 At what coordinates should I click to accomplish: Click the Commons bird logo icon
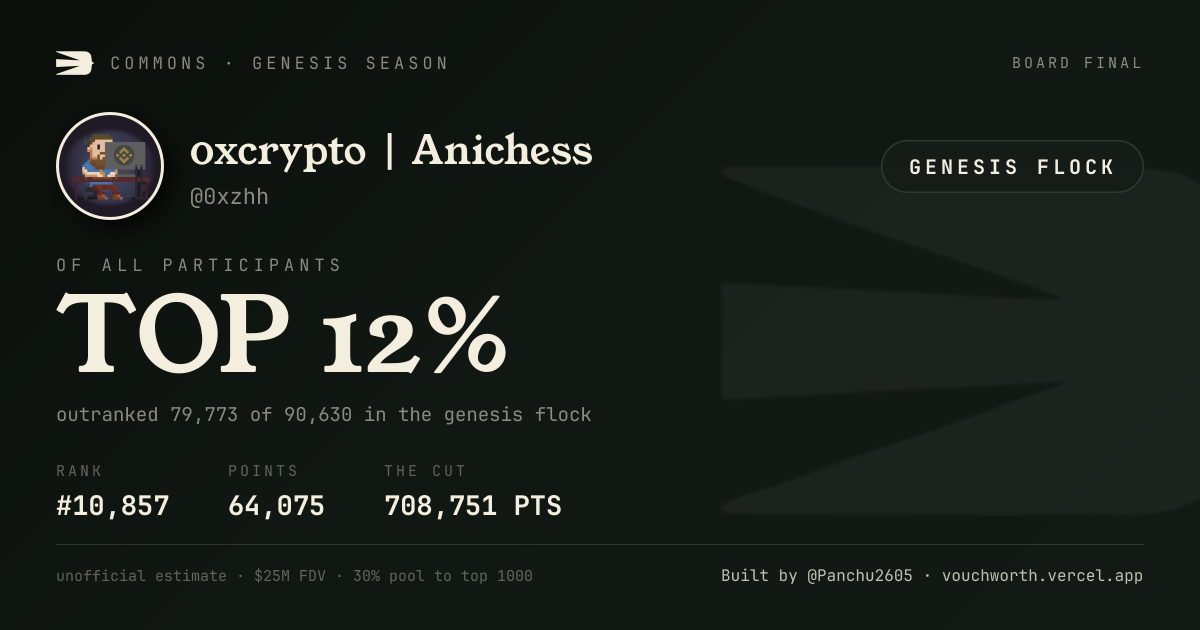click(x=74, y=63)
